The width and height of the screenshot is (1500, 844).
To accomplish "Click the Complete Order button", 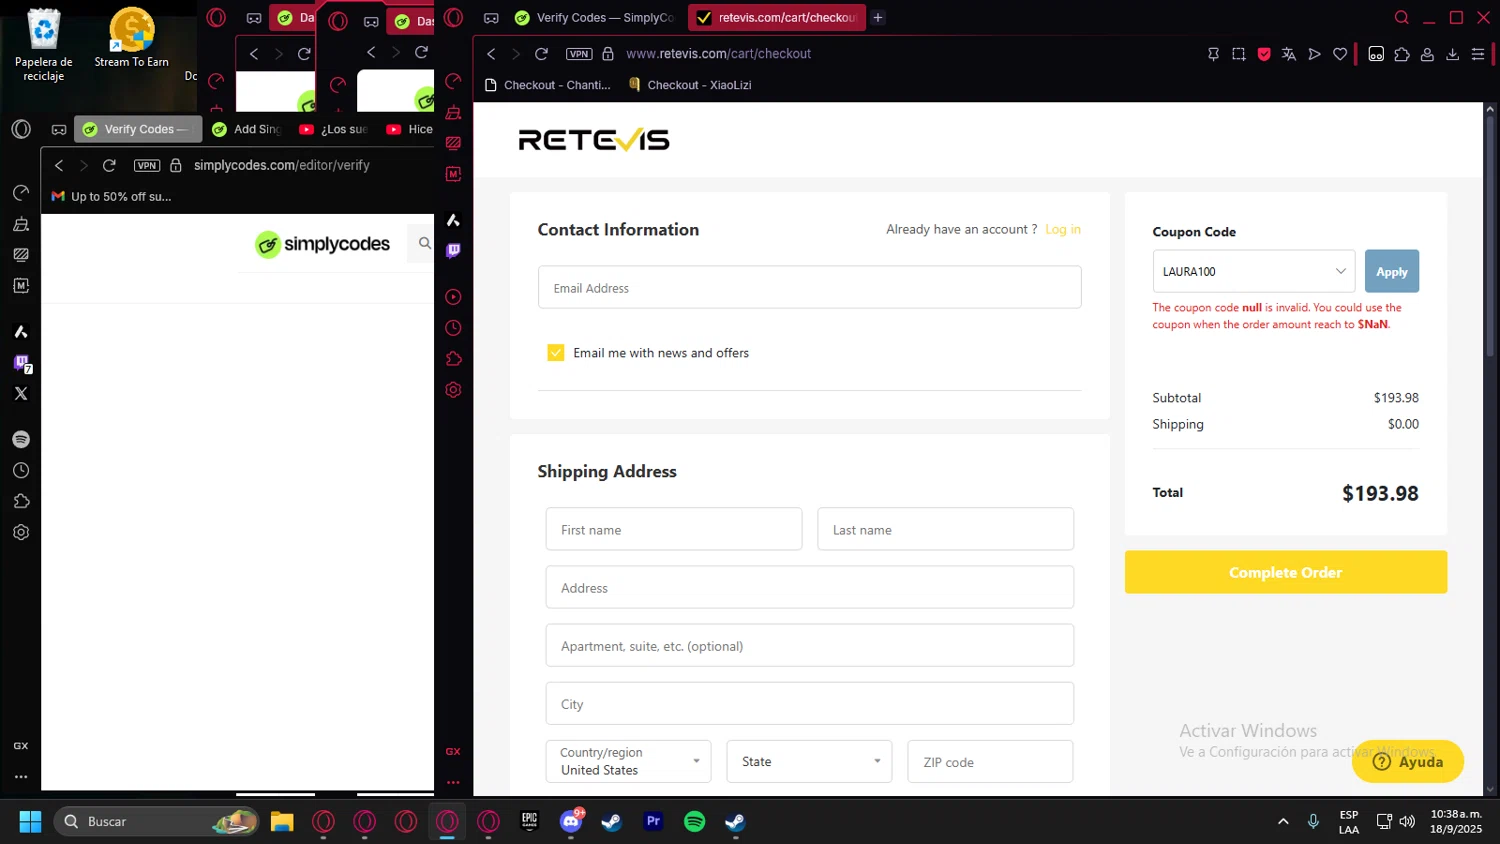I will point(1285,572).
